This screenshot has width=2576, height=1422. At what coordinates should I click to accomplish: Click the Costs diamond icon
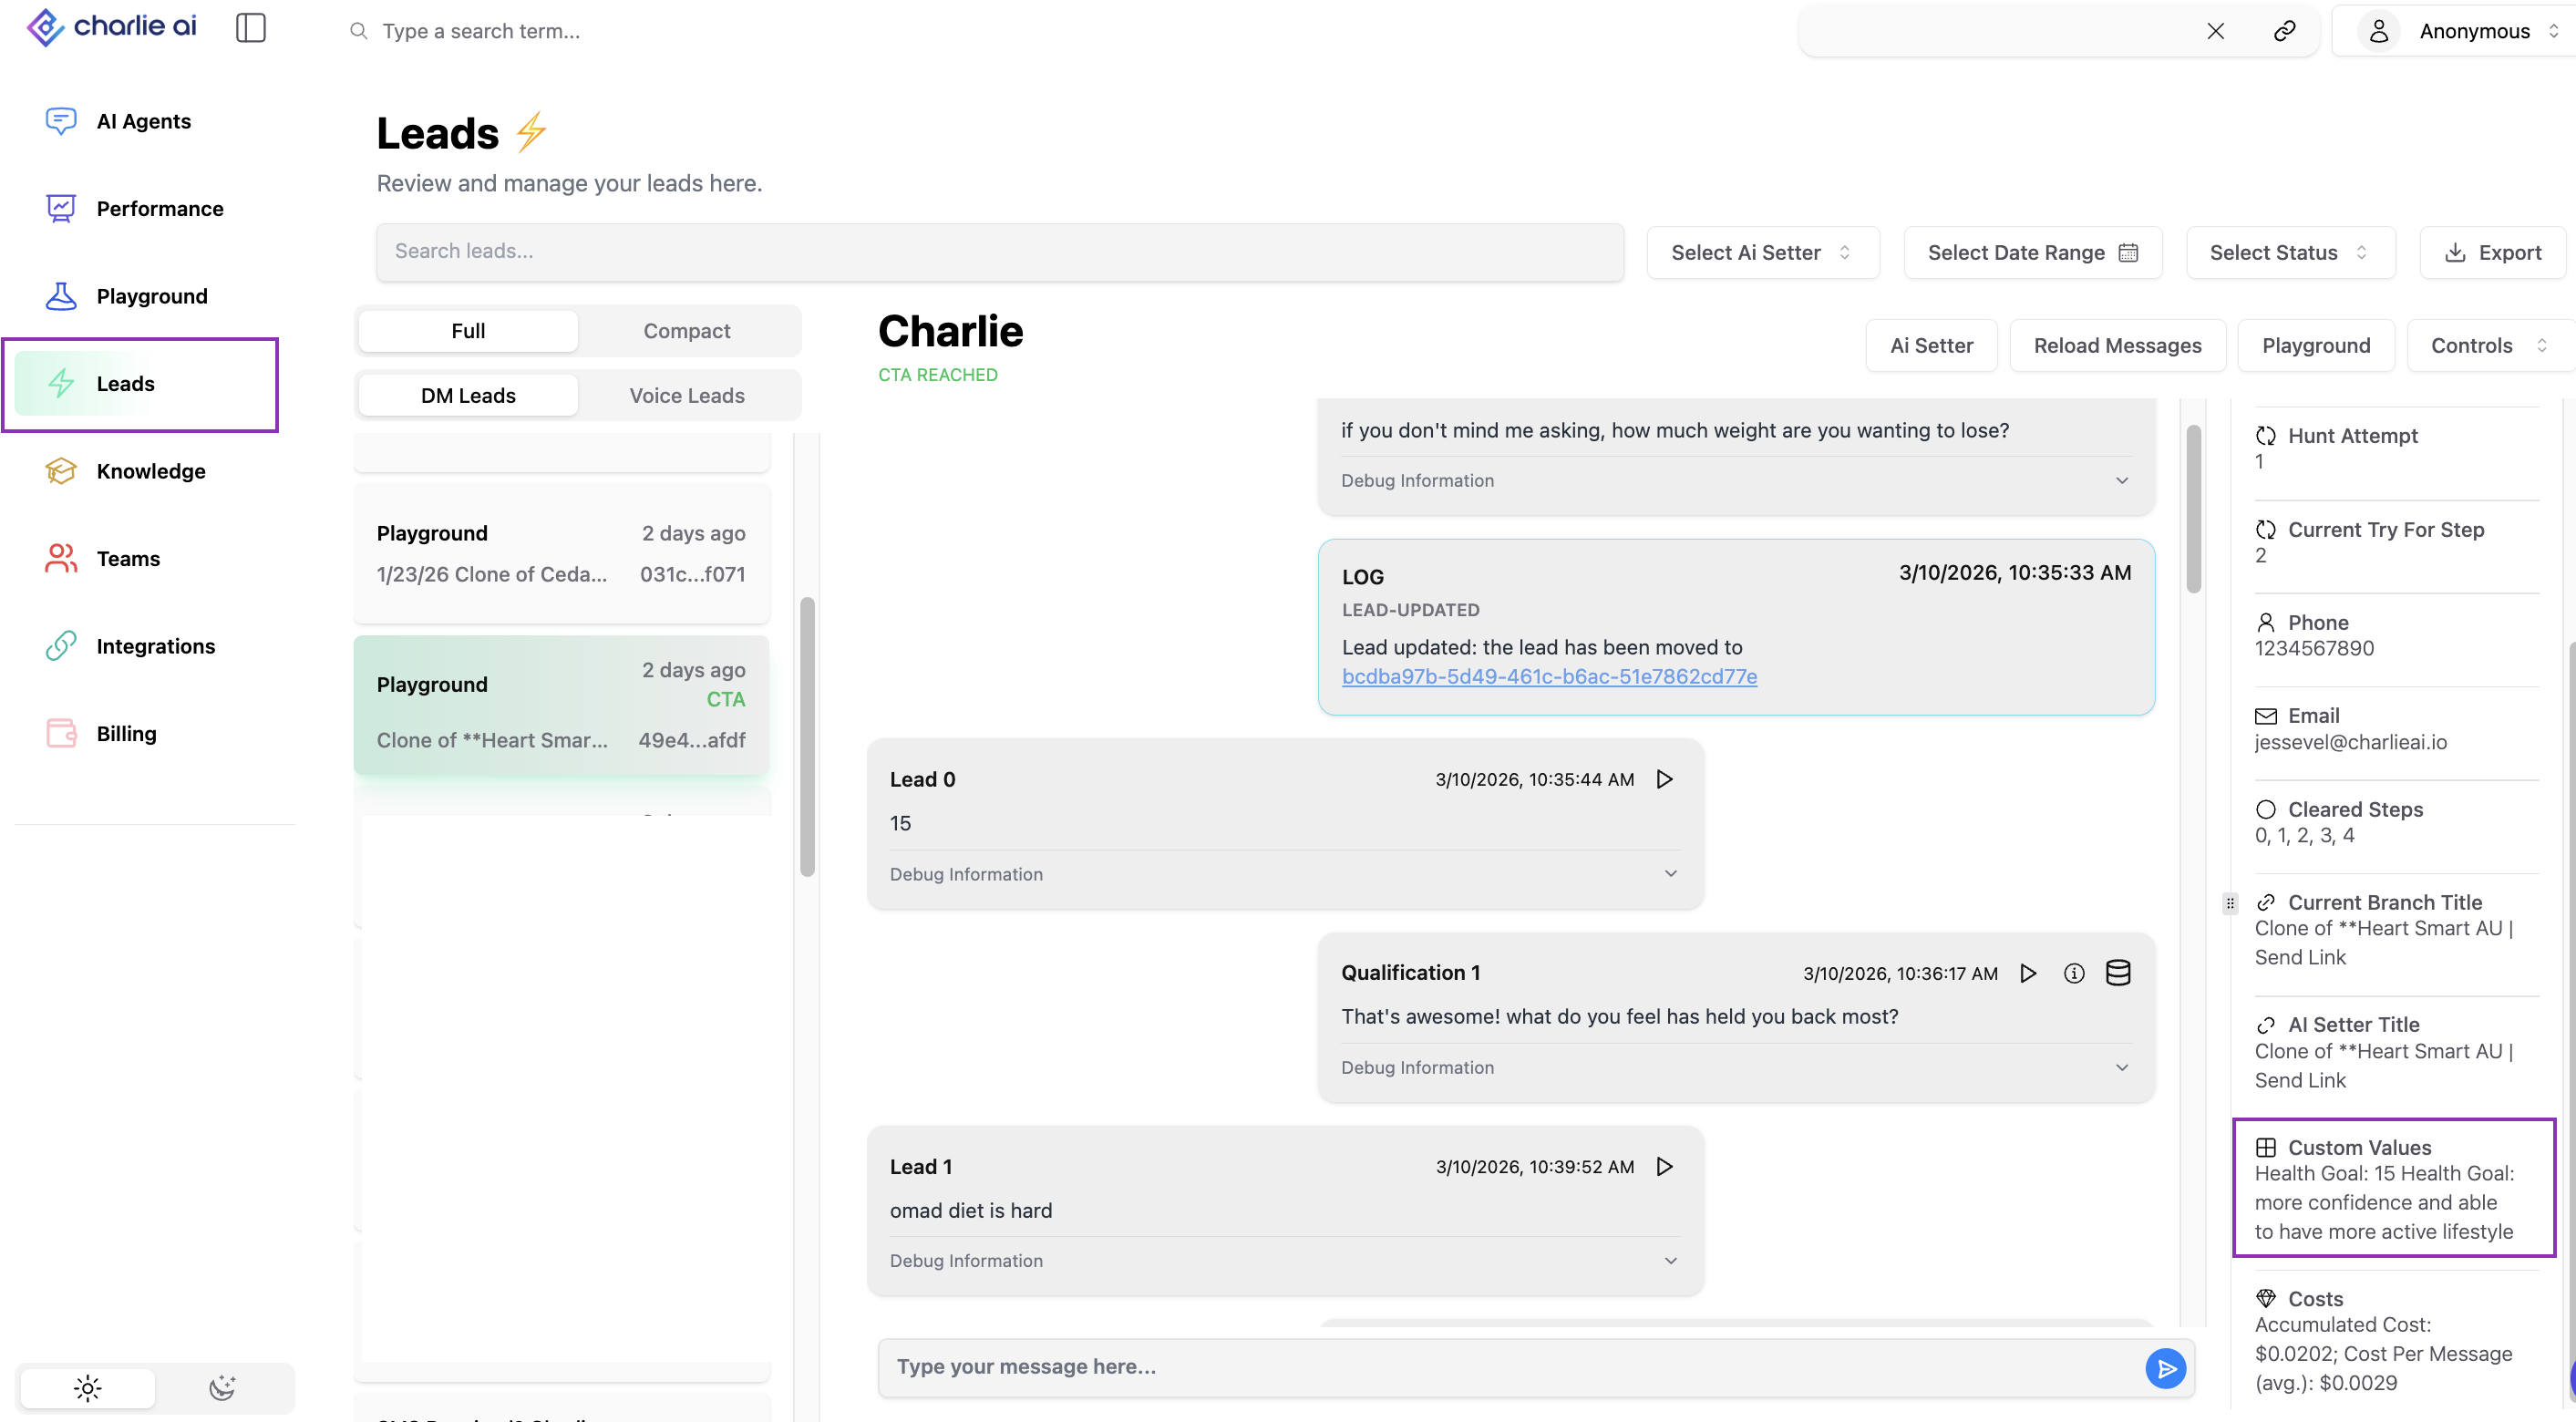pos(2265,1299)
